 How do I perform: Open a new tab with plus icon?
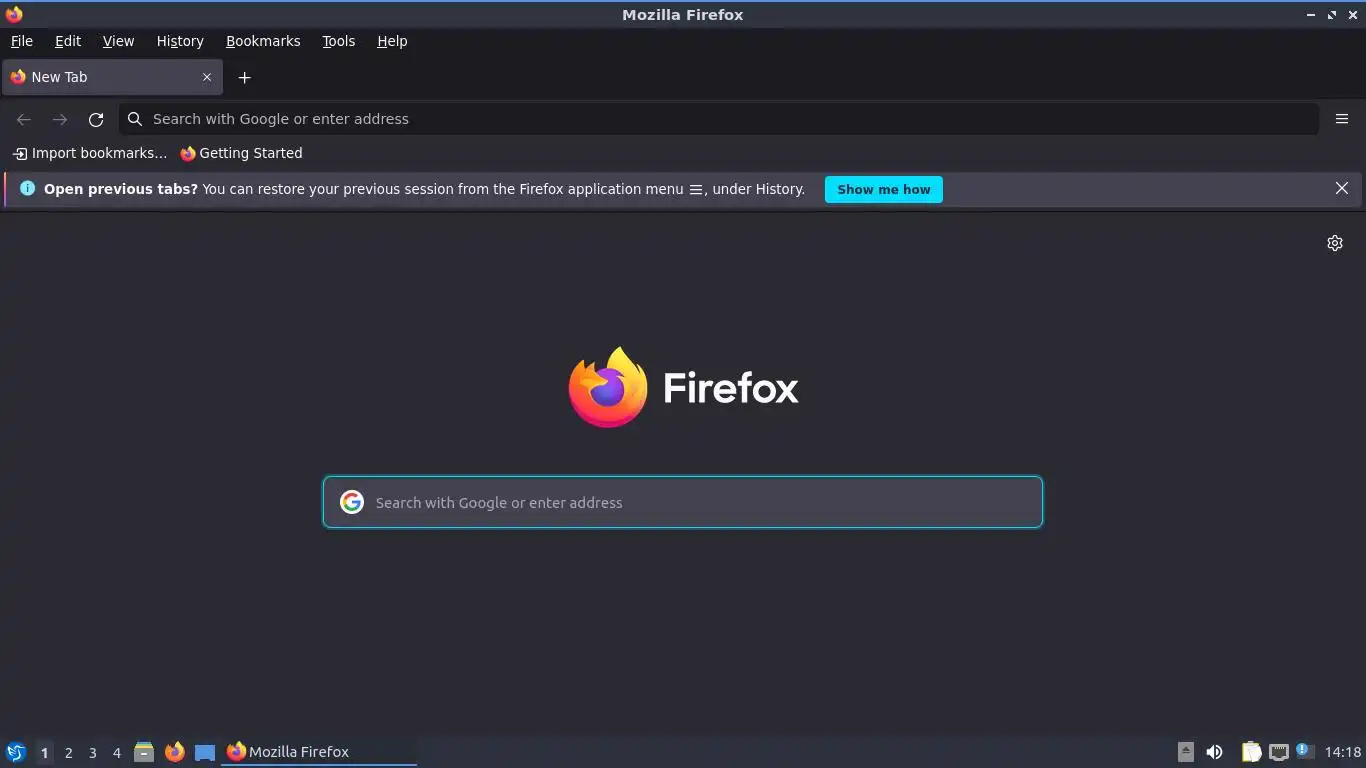point(244,77)
